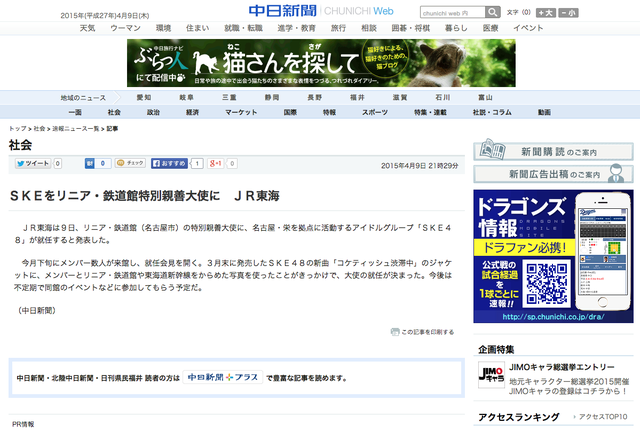Go to the 国際 section
This screenshot has height=431, width=640.
290,112
